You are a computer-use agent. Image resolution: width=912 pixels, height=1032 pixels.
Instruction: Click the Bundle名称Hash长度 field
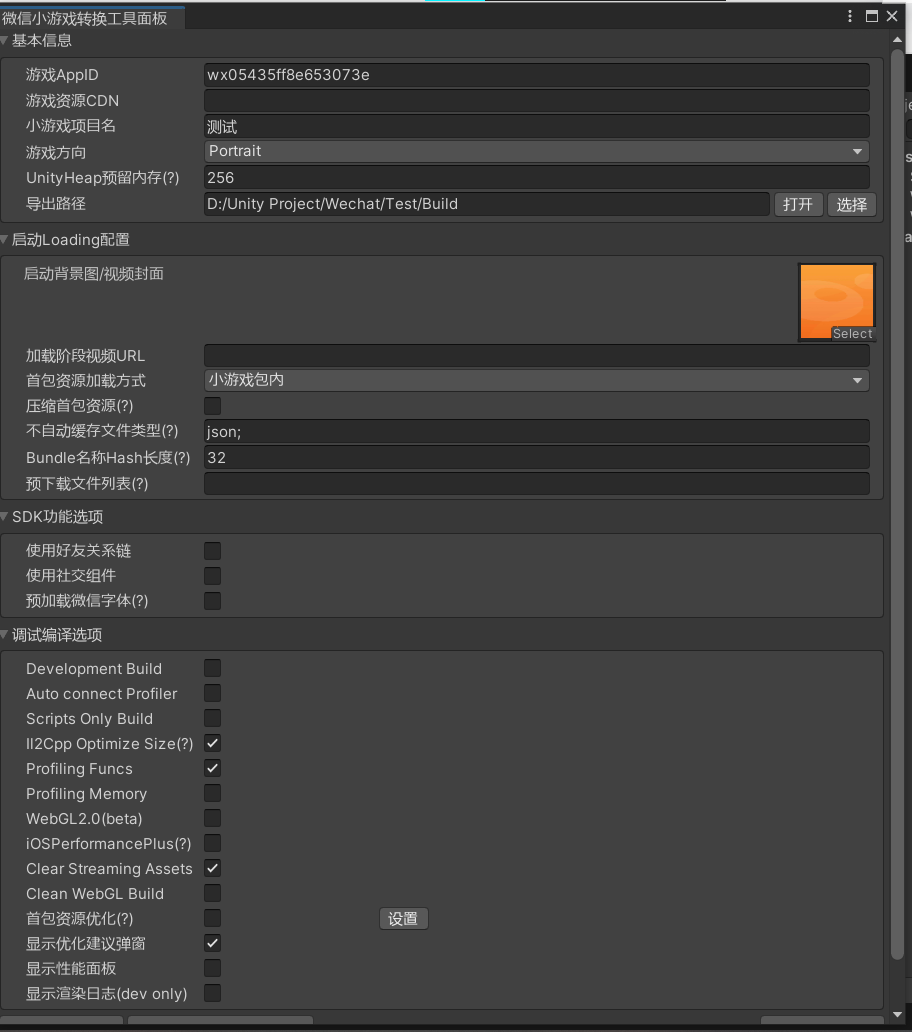point(536,457)
